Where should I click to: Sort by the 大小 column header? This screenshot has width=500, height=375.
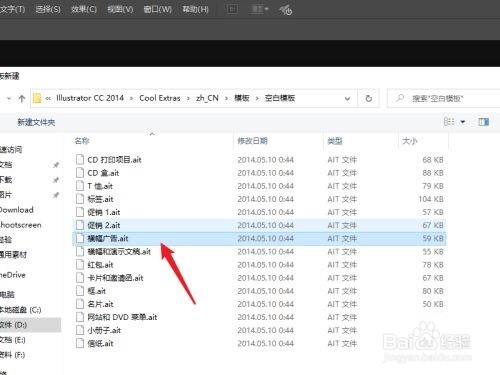coord(410,141)
